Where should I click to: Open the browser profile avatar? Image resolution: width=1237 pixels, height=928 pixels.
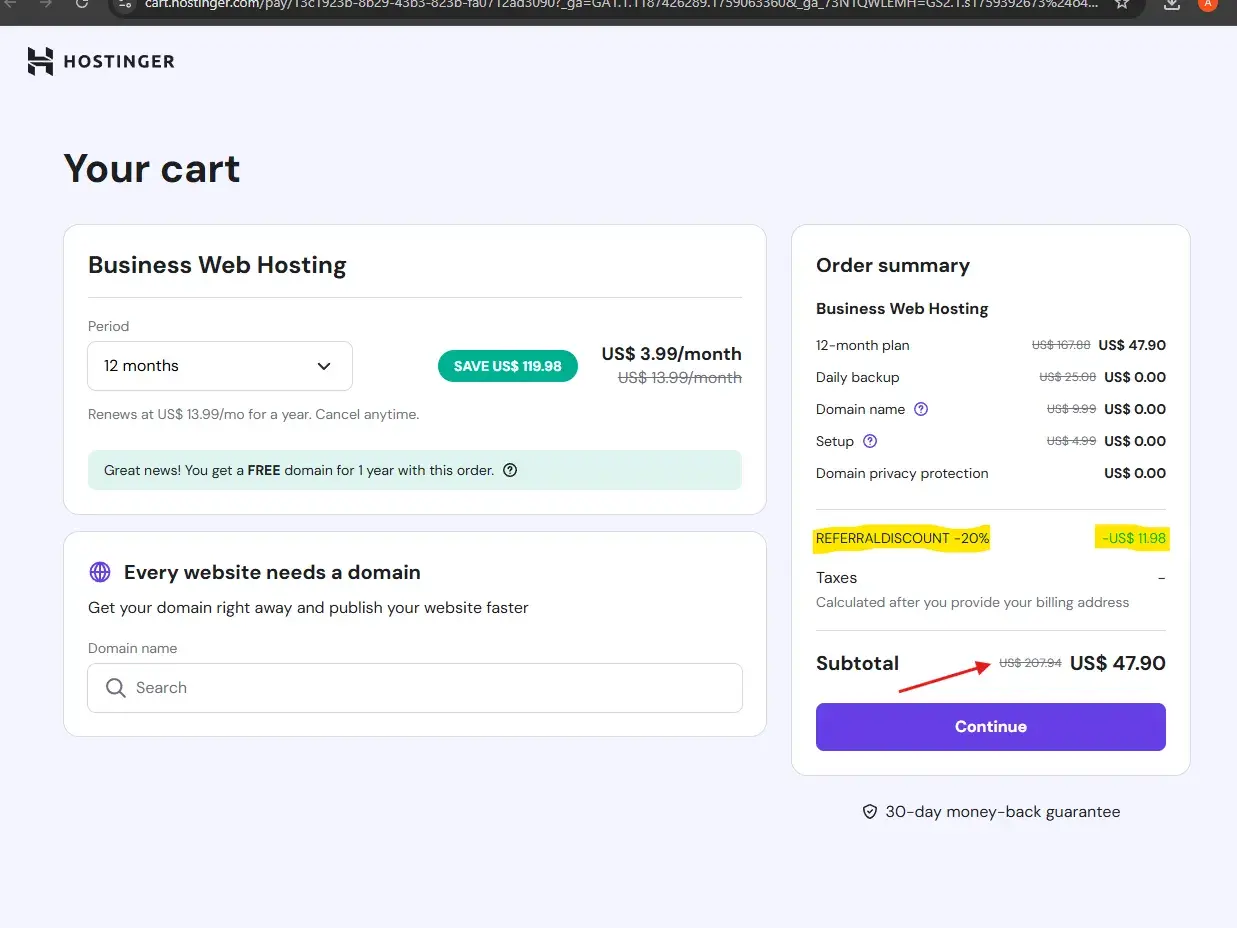(1207, 4)
